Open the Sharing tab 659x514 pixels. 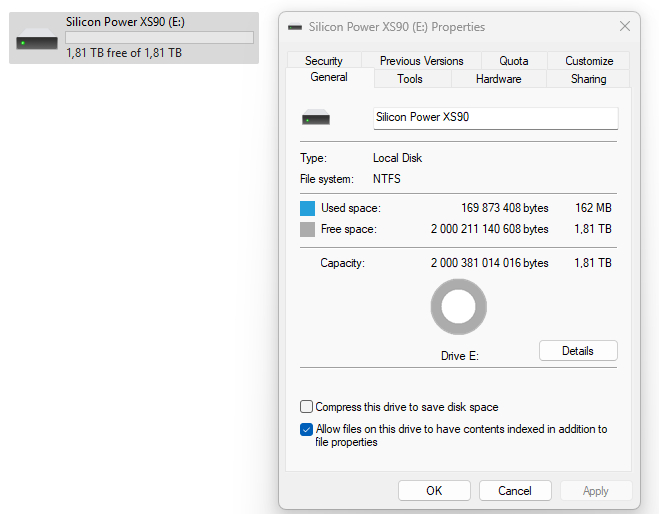(588, 79)
